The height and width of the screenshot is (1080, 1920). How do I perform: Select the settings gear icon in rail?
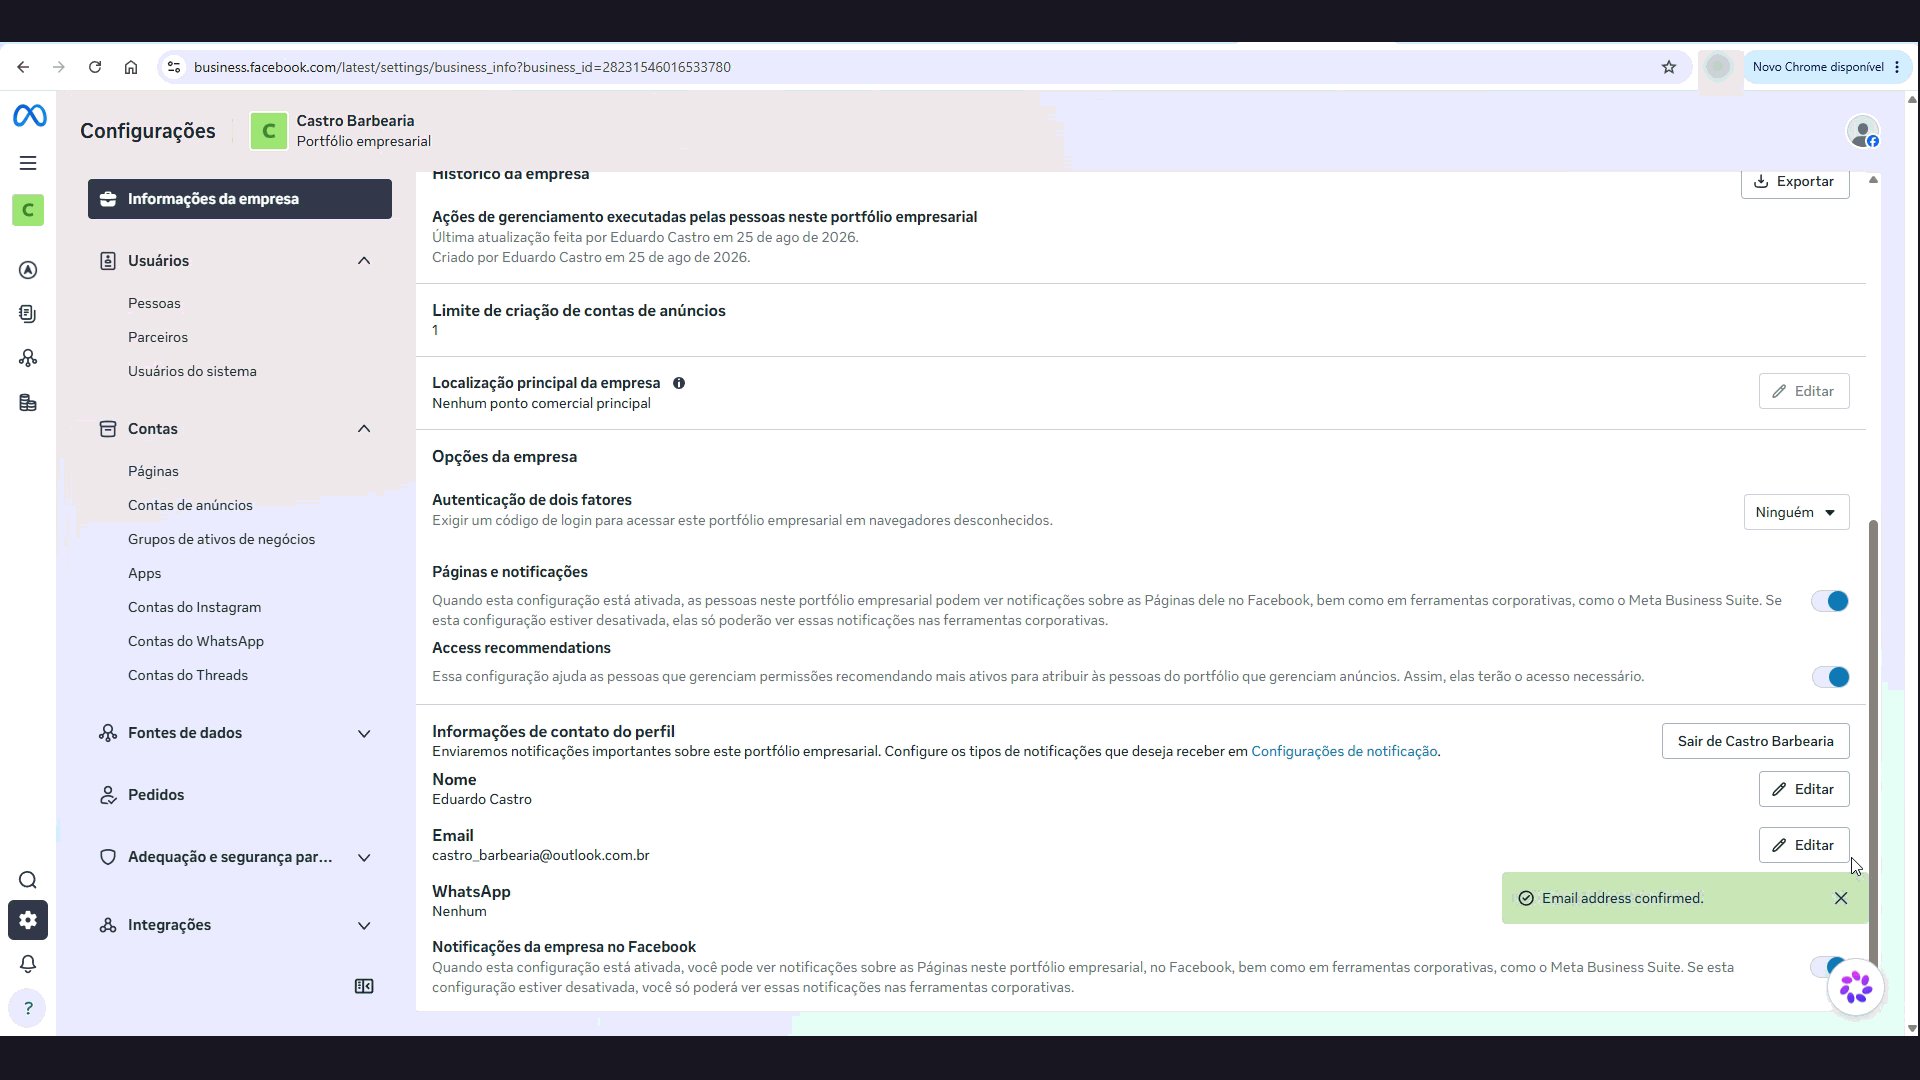28,920
